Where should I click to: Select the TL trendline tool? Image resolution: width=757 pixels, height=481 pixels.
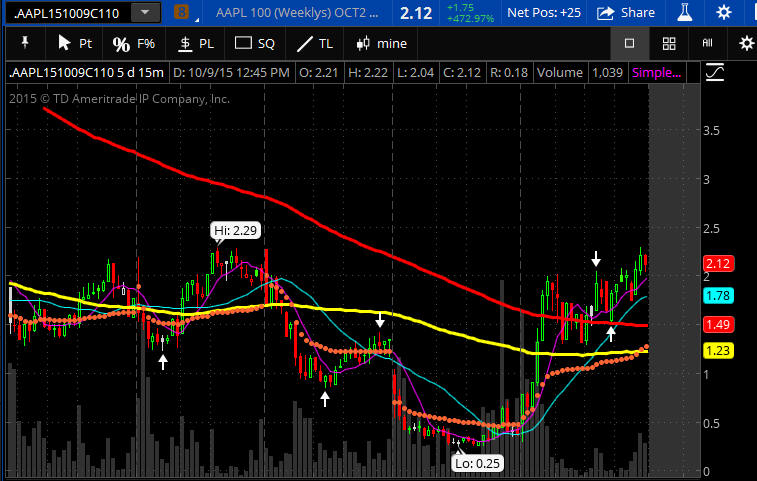[315, 44]
